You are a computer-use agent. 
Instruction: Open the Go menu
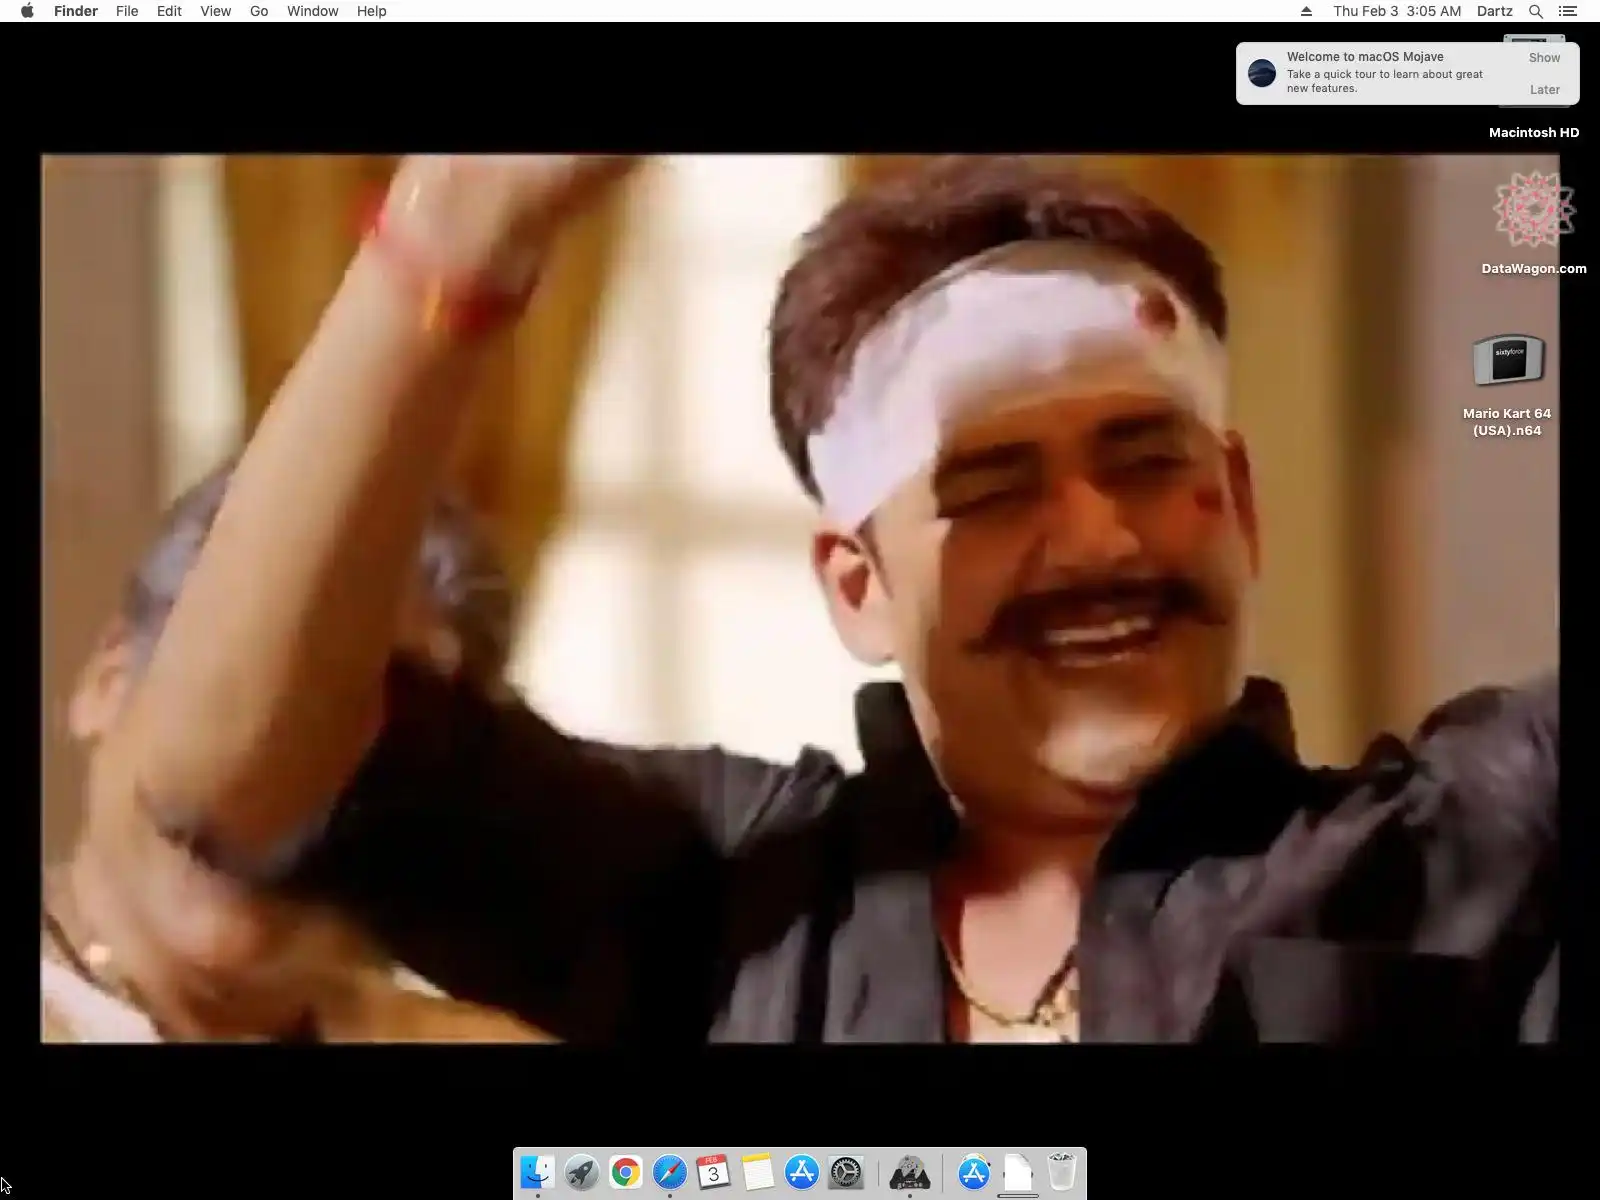259,11
